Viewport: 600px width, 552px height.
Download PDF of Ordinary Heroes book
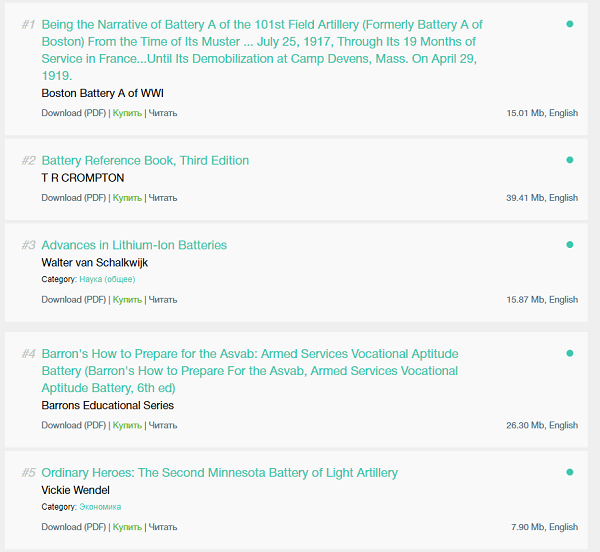click(x=74, y=527)
